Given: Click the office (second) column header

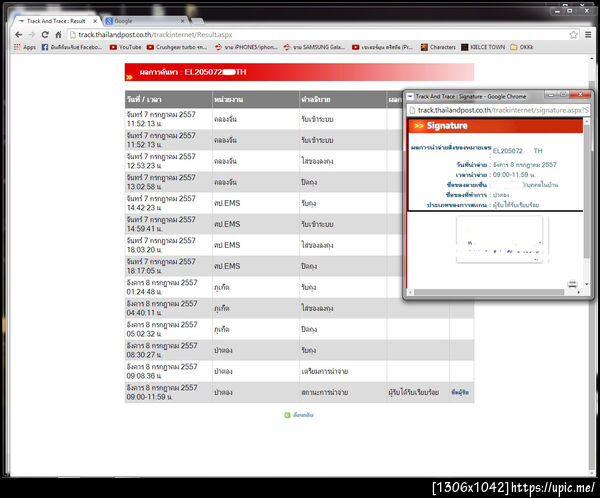Looking at the screenshot, I should click(256, 100).
